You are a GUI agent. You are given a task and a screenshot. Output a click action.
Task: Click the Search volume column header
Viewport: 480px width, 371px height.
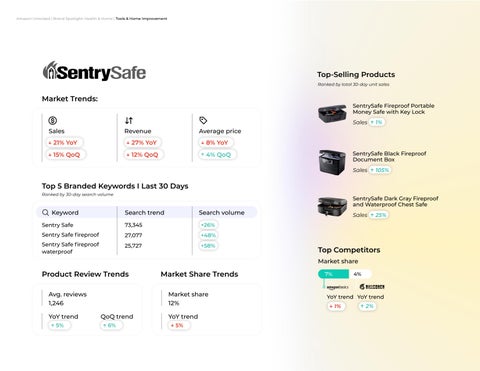tap(222, 212)
